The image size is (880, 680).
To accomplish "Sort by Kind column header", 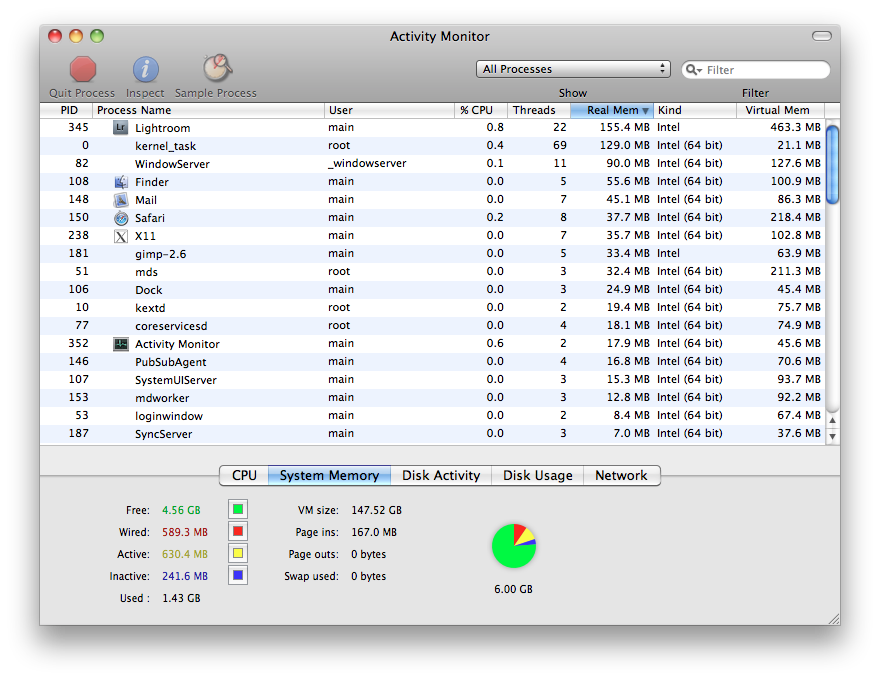I will click(695, 110).
